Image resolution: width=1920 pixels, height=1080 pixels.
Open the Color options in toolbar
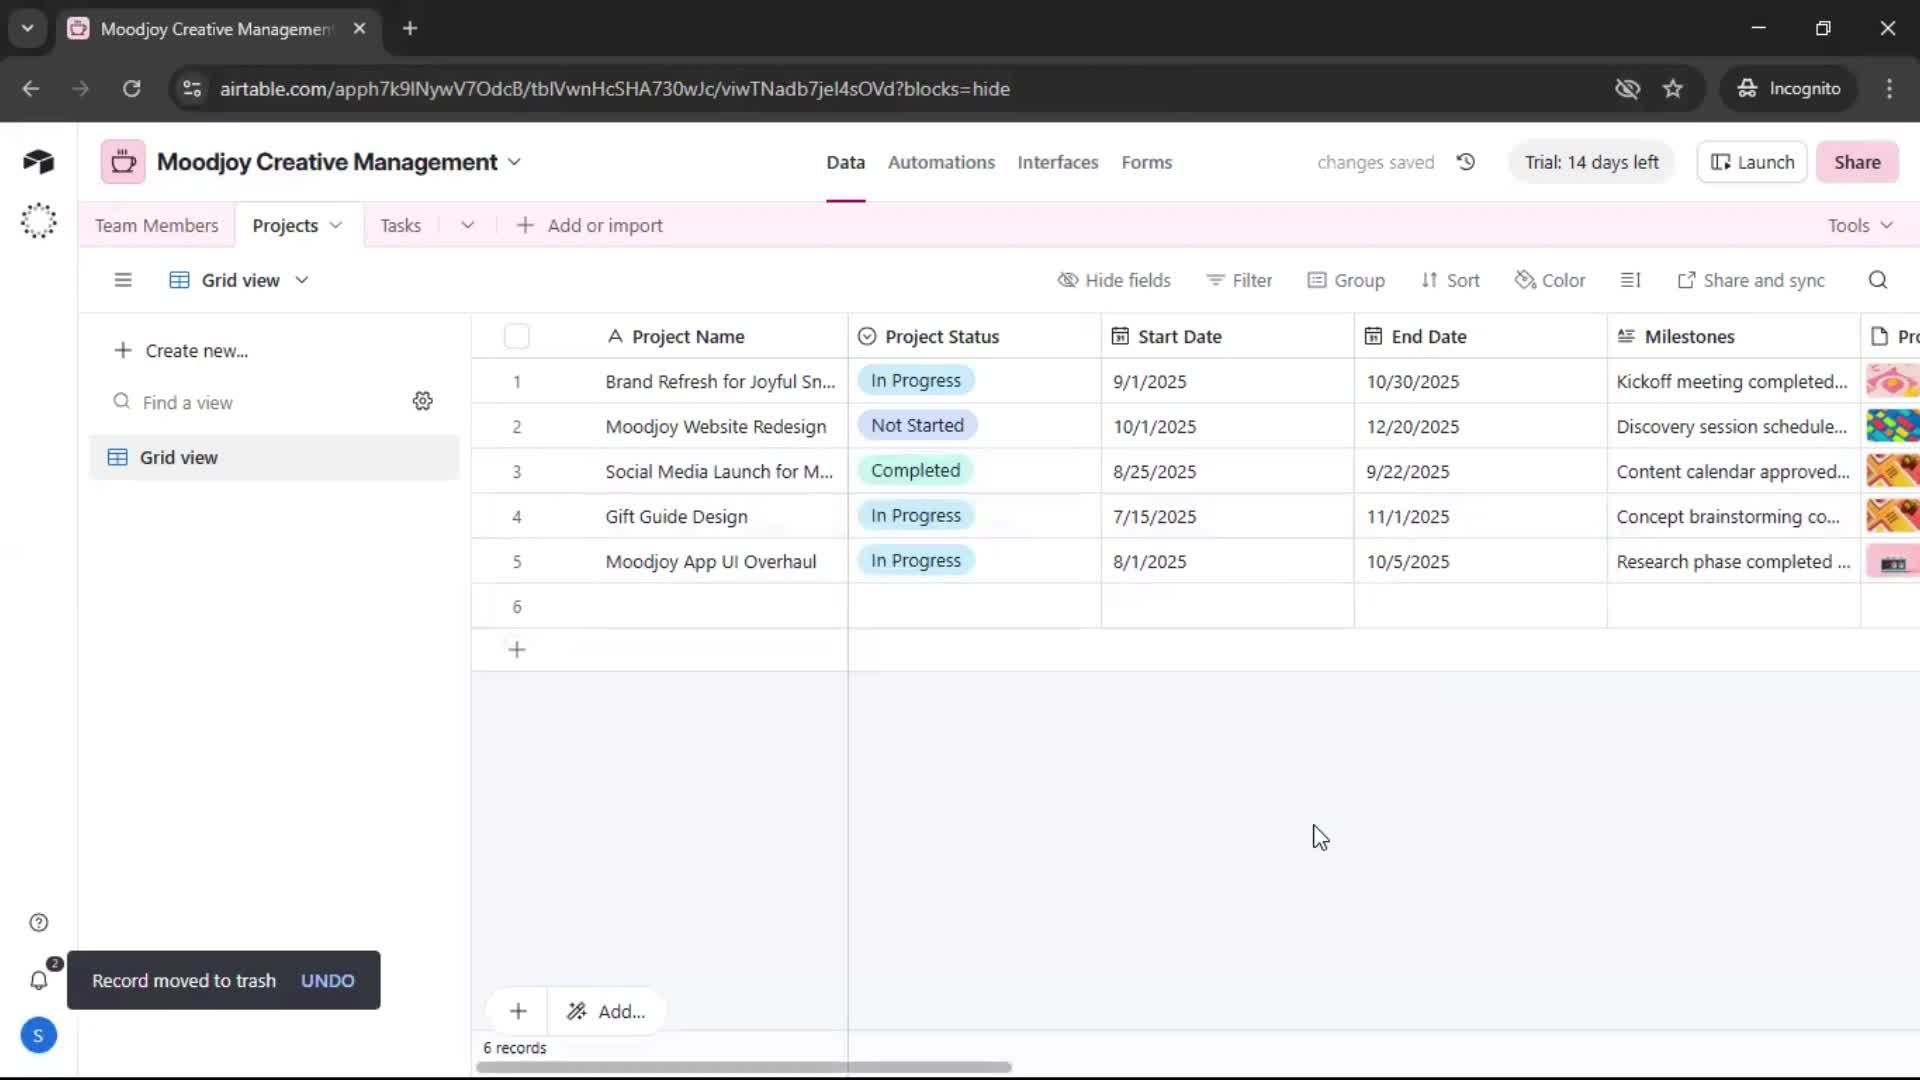click(1550, 280)
